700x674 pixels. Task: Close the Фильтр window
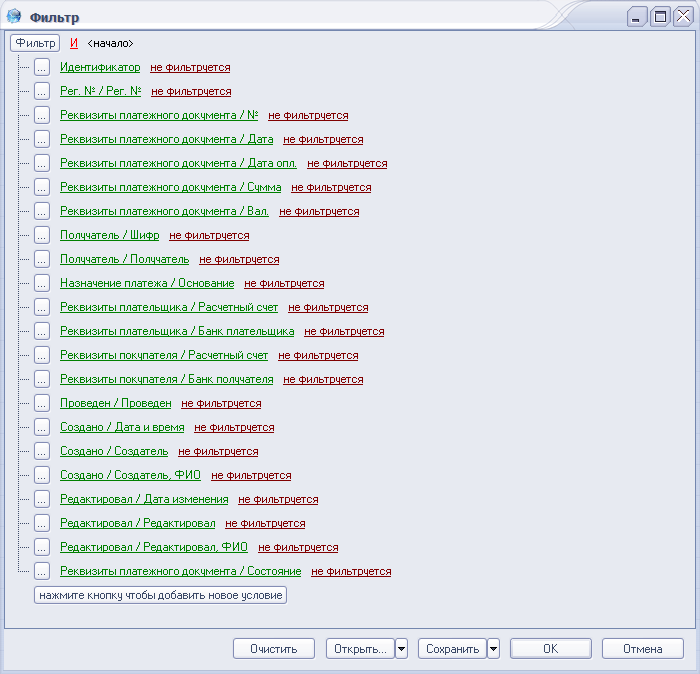tap(683, 17)
